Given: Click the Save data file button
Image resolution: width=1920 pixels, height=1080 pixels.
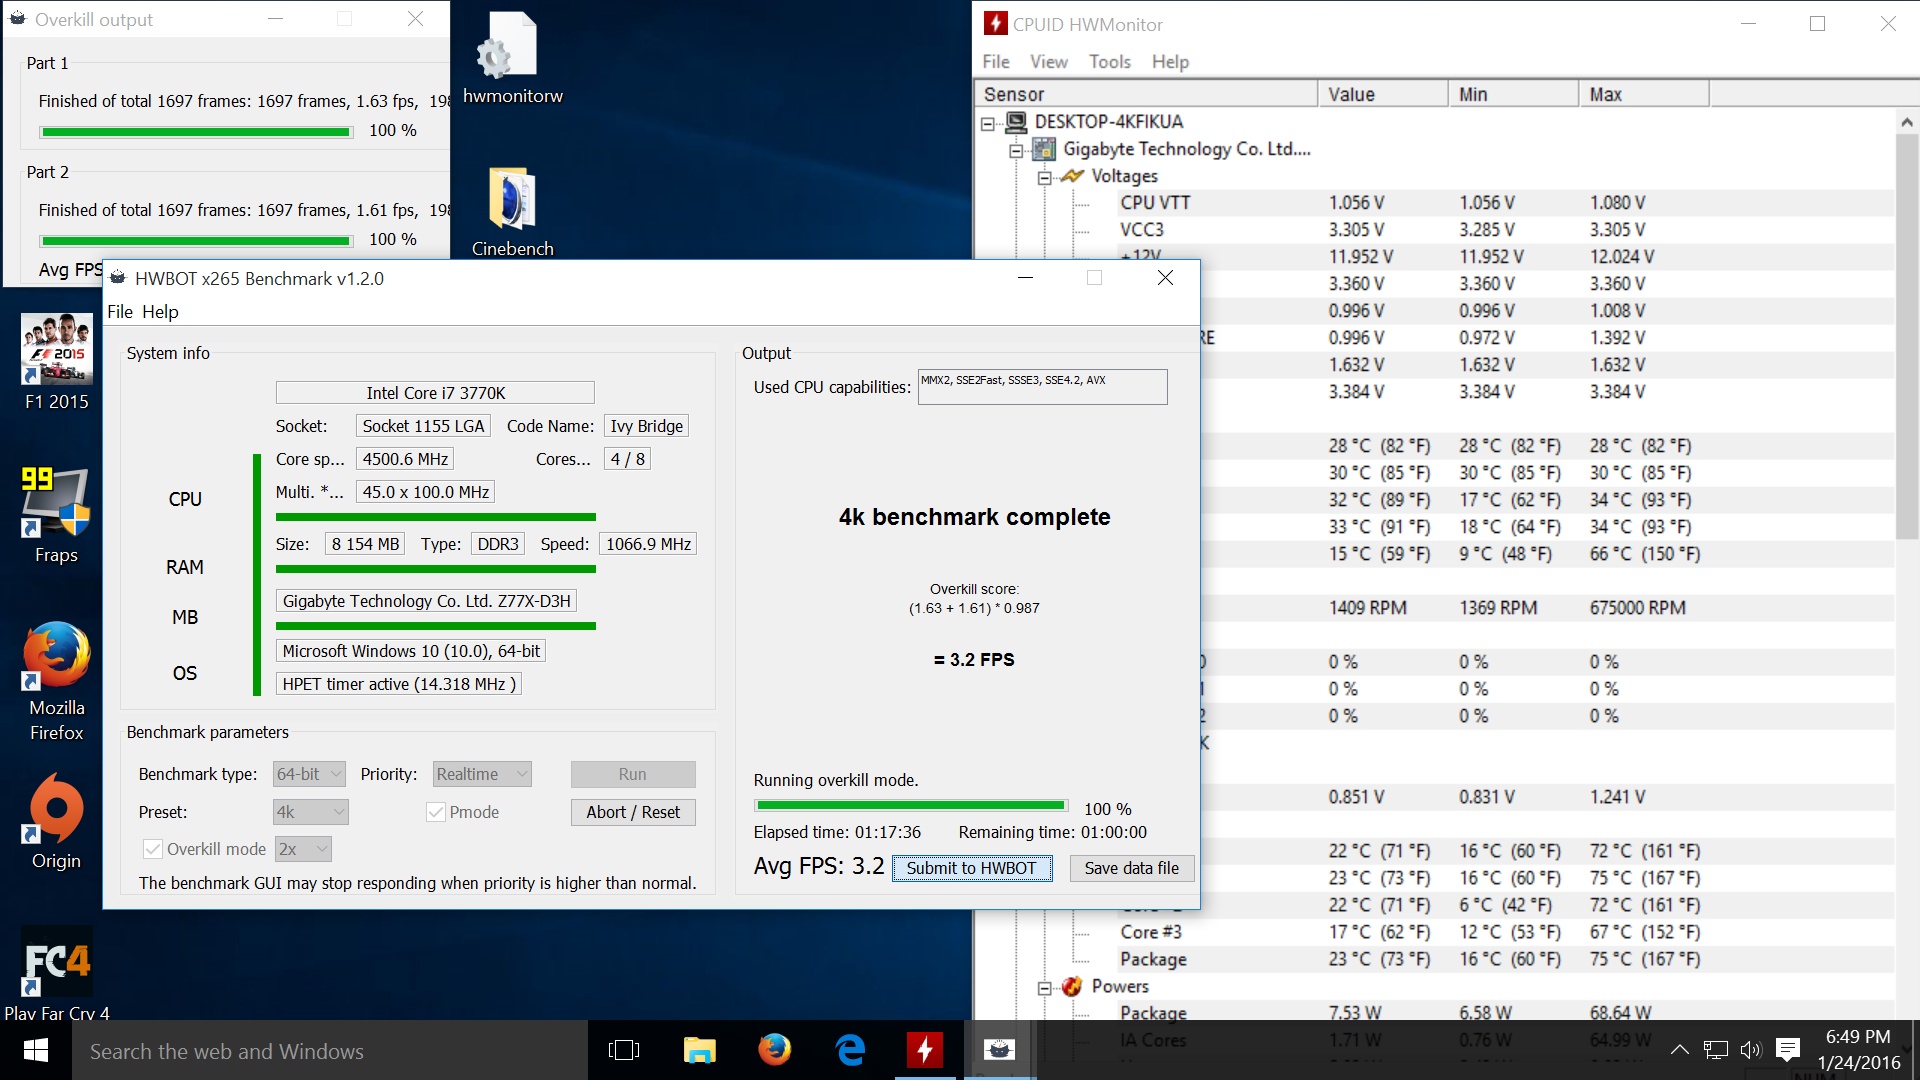Looking at the screenshot, I should tap(1132, 868).
